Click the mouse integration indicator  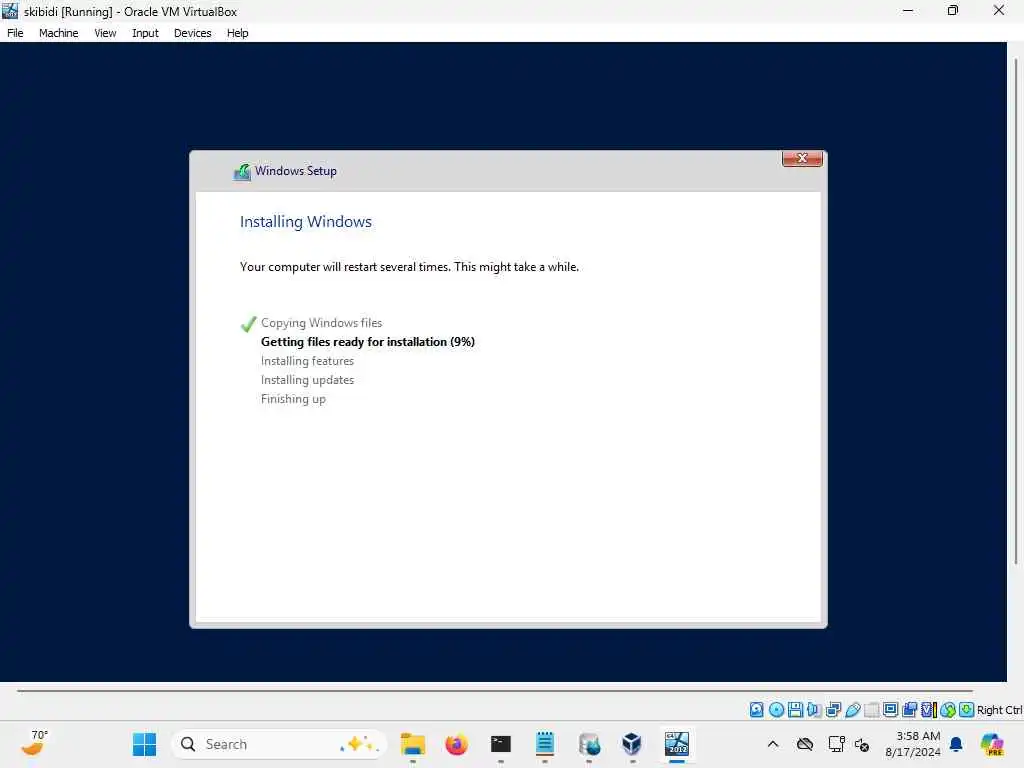click(948, 709)
